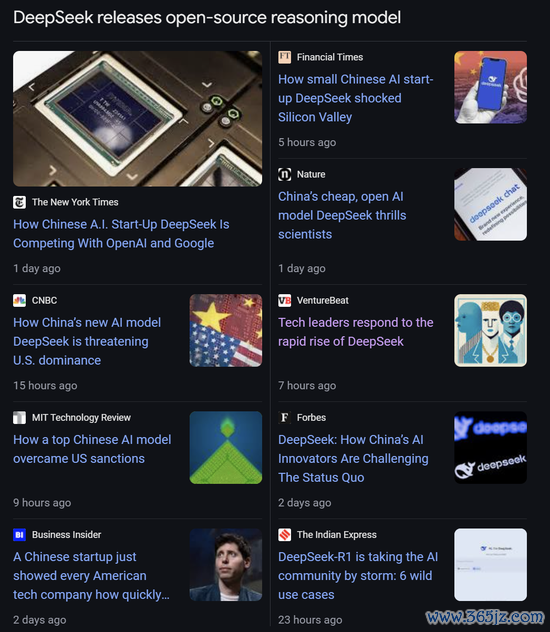Click the MIT Technology Review logo icon

(19, 418)
